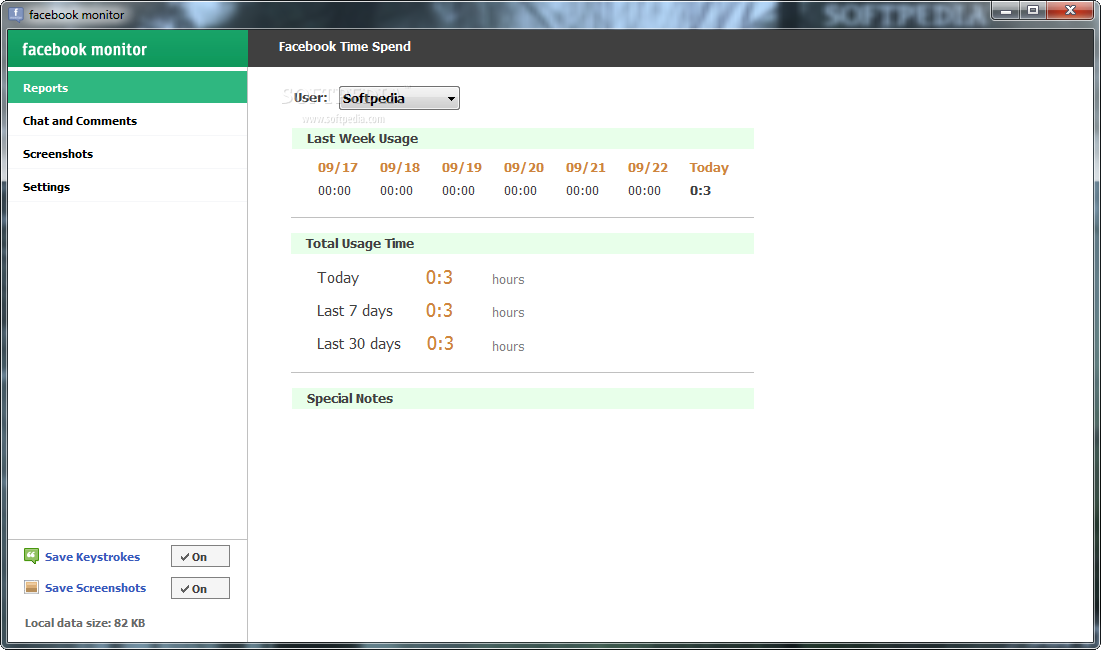This screenshot has height=650, width=1101.
Task: Go to Chat and Comments
Action: 128,121
